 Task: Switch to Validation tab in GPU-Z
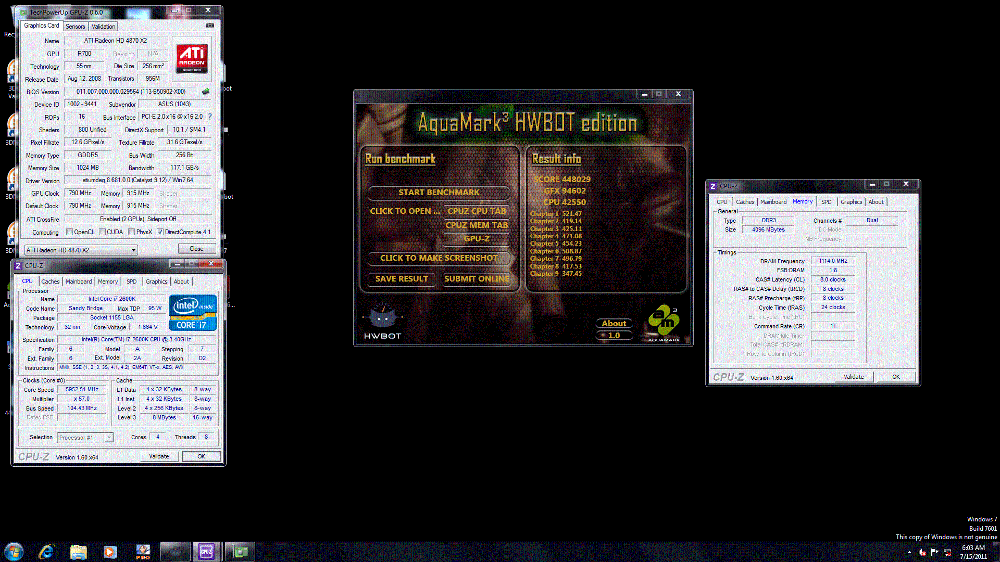103,27
